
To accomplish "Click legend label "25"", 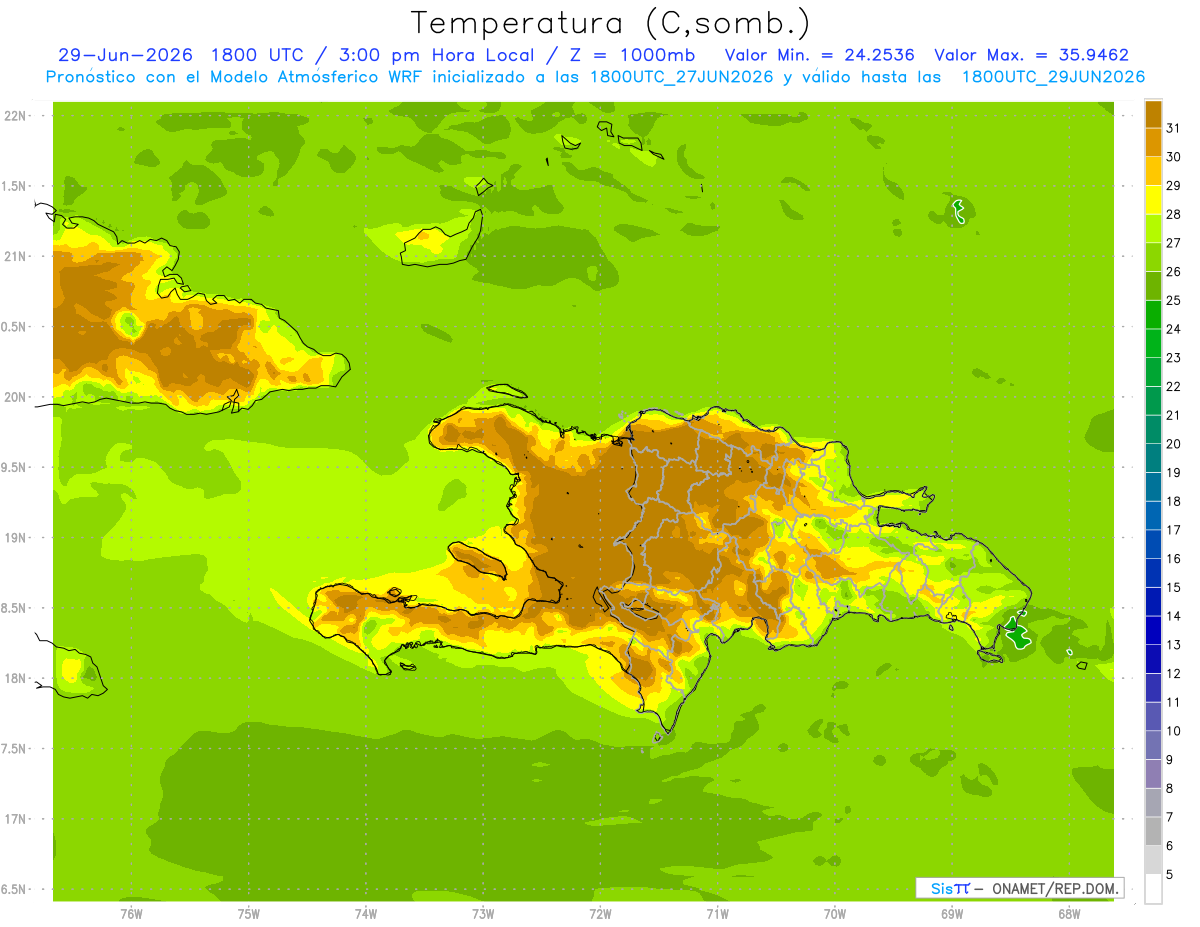I will coord(1173,300).
